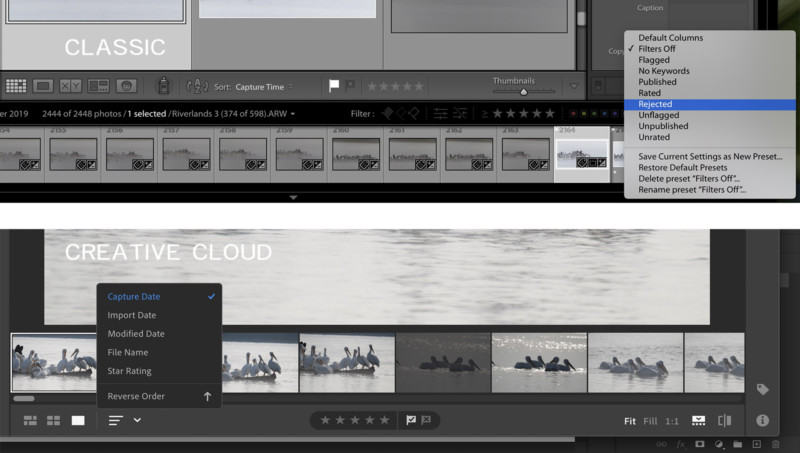Switch to Grid view in Classic toolbar

coord(16,86)
